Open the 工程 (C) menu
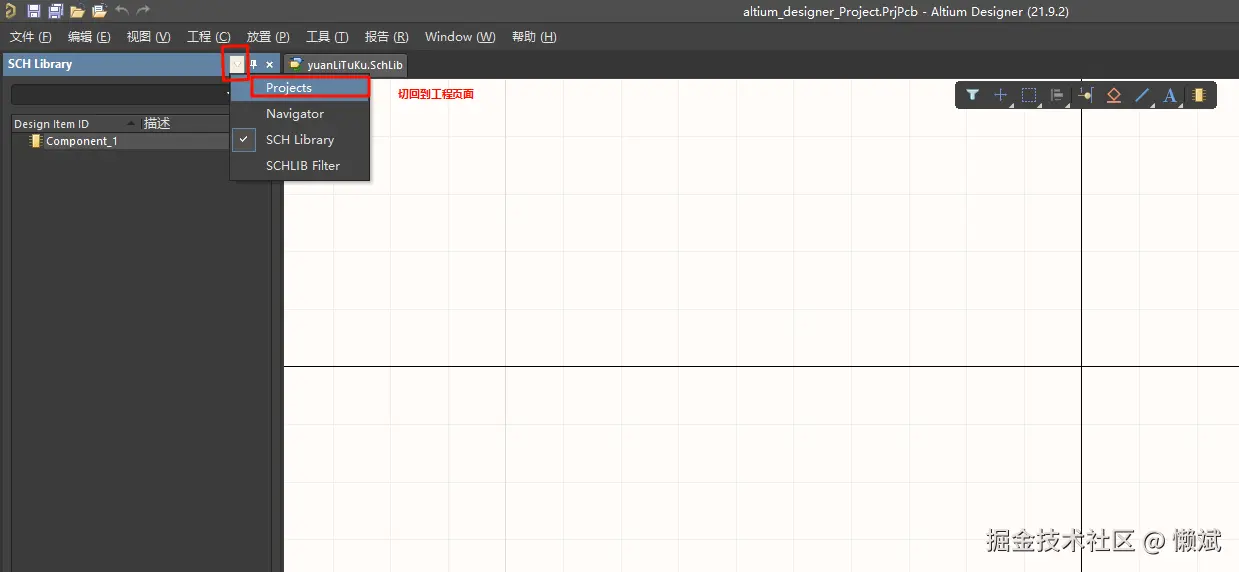This screenshot has height=572, width=1239. [x=208, y=37]
